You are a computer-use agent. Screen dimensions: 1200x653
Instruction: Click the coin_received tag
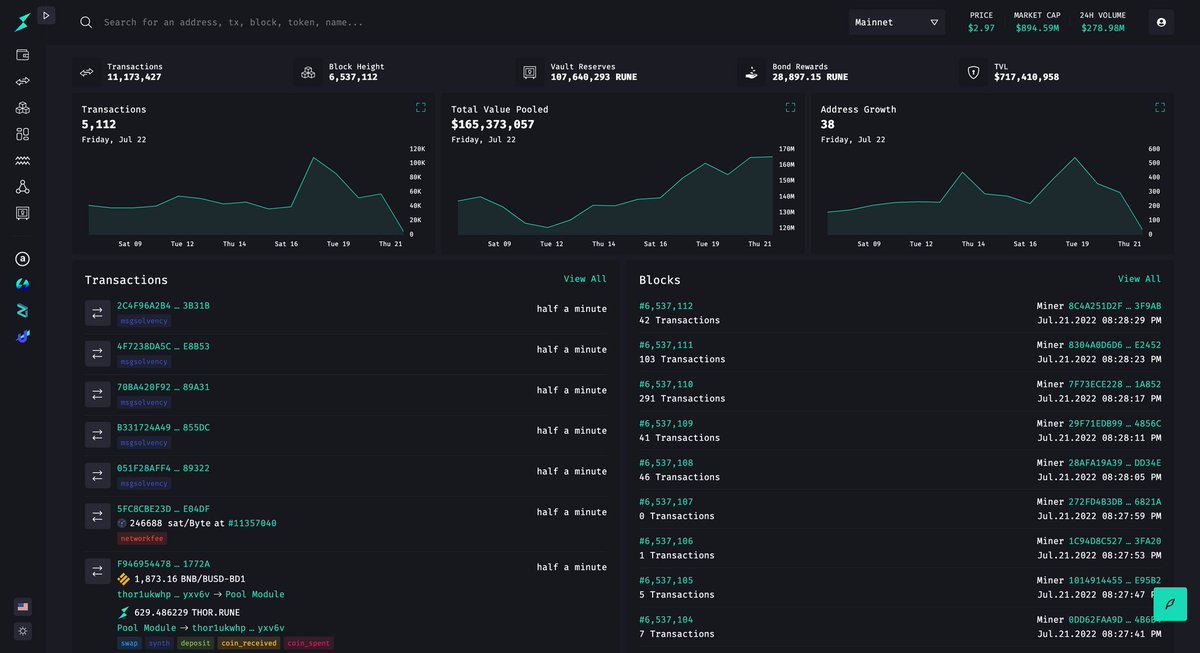tap(248, 643)
